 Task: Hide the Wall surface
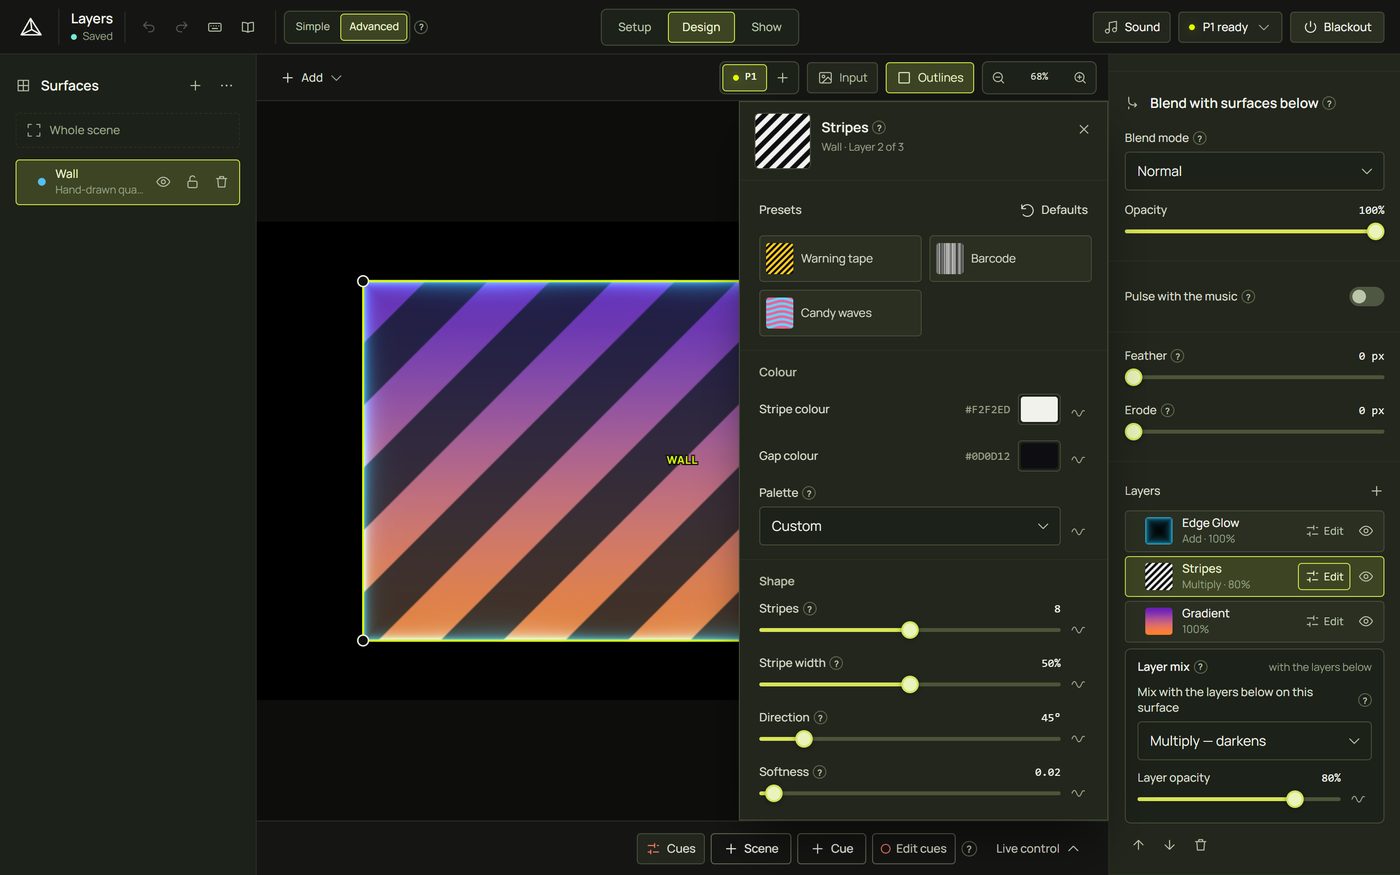(163, 182)
